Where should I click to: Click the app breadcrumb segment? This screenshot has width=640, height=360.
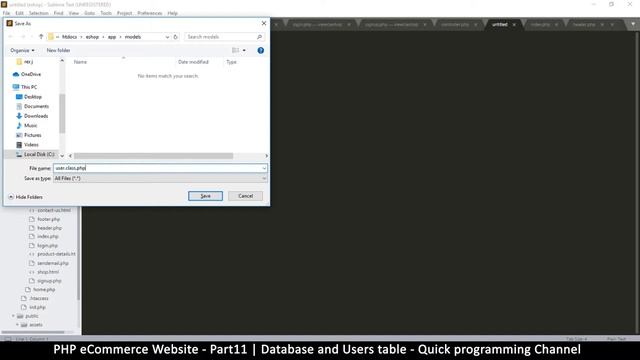112,37
